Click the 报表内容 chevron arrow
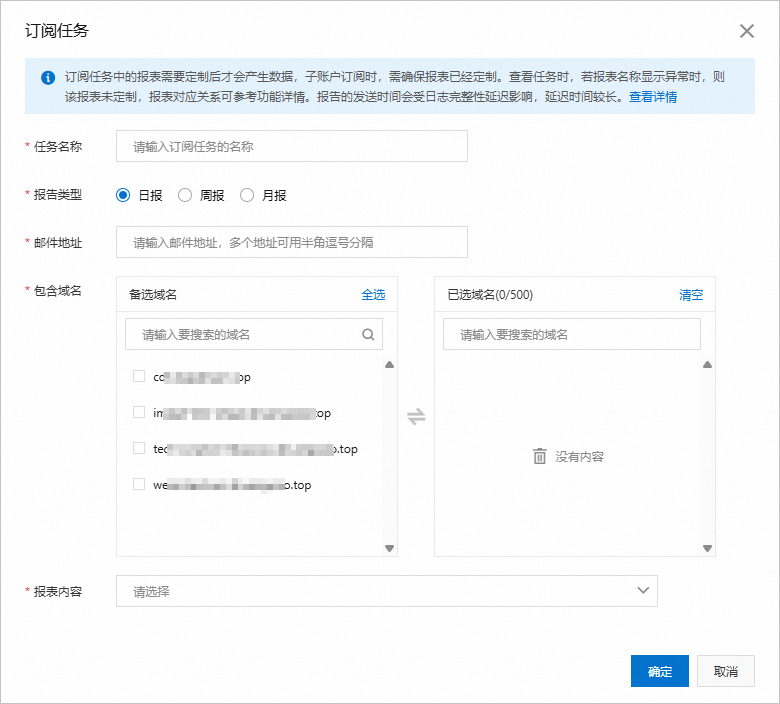The height and width of the screenshot is (704, 780). click(x=643, y=591)
